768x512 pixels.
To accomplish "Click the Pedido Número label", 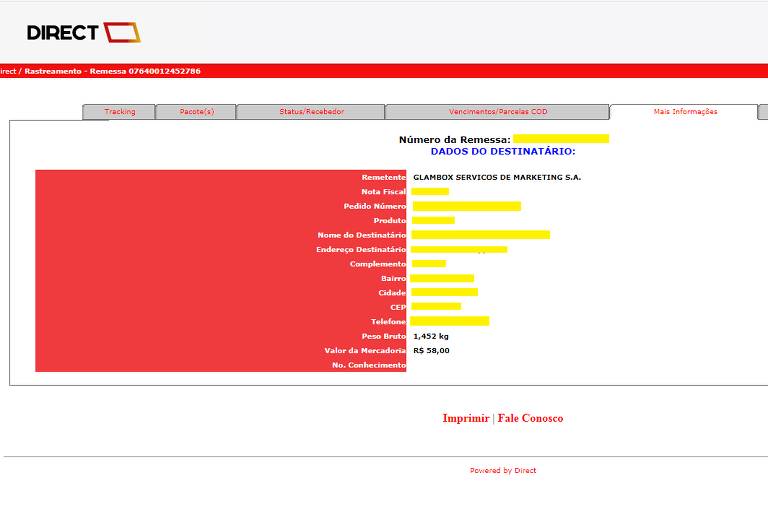I will click(375, 206).
